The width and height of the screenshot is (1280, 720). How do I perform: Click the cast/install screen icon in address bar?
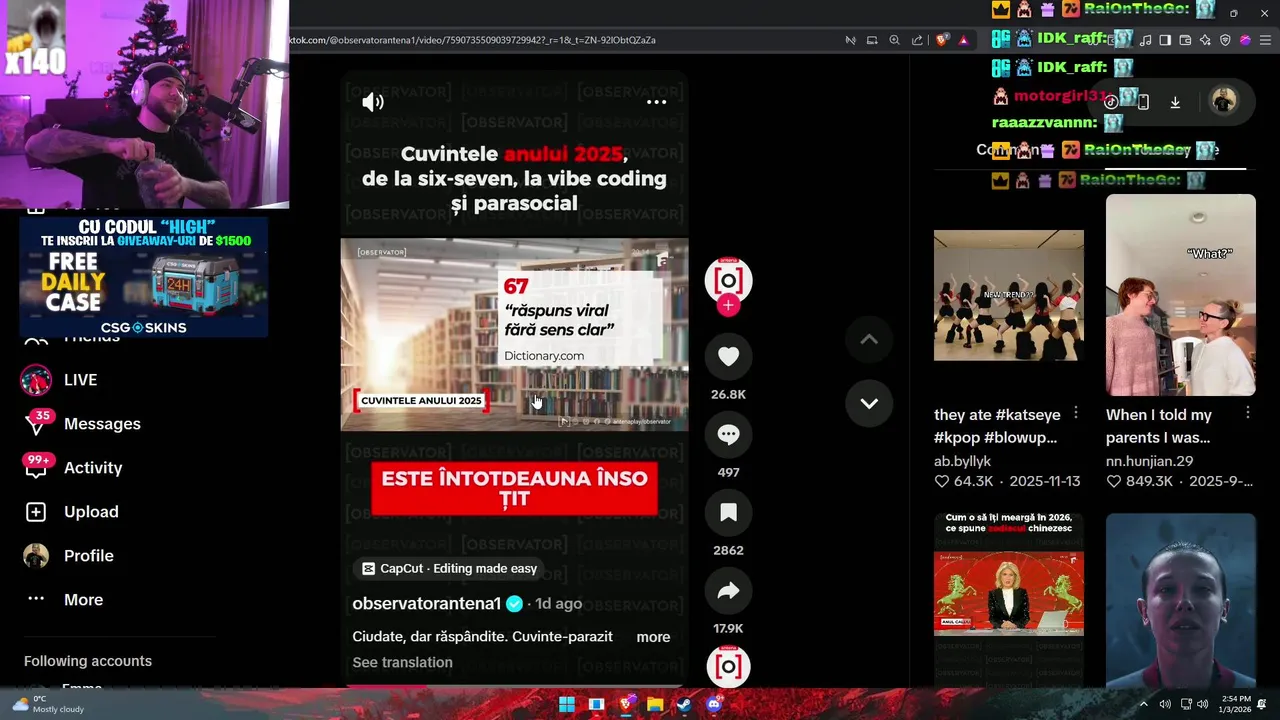point(872,40)
